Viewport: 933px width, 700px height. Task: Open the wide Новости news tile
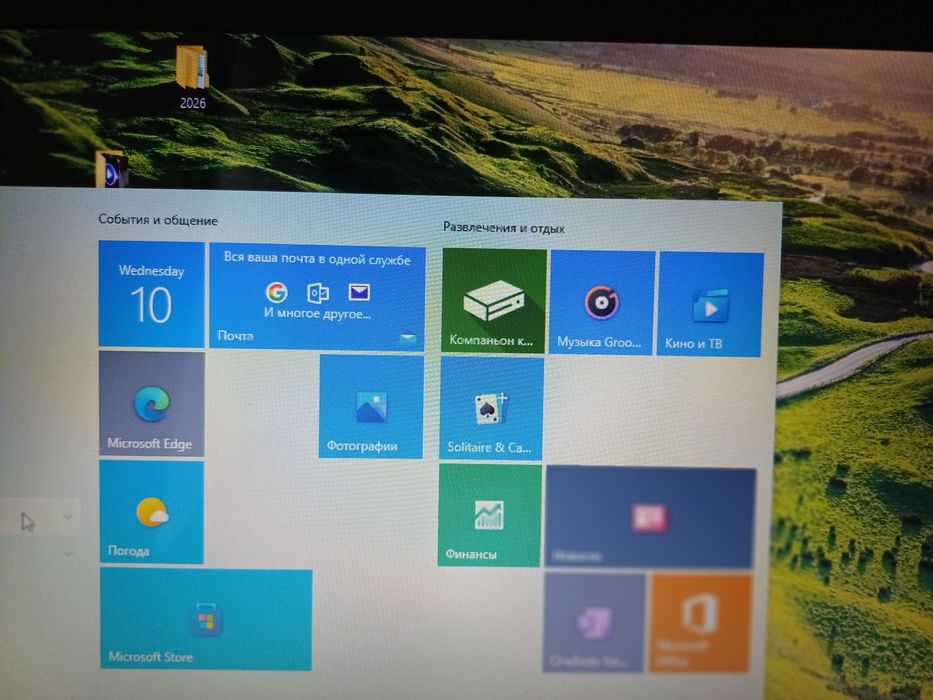tap(650, 518)
